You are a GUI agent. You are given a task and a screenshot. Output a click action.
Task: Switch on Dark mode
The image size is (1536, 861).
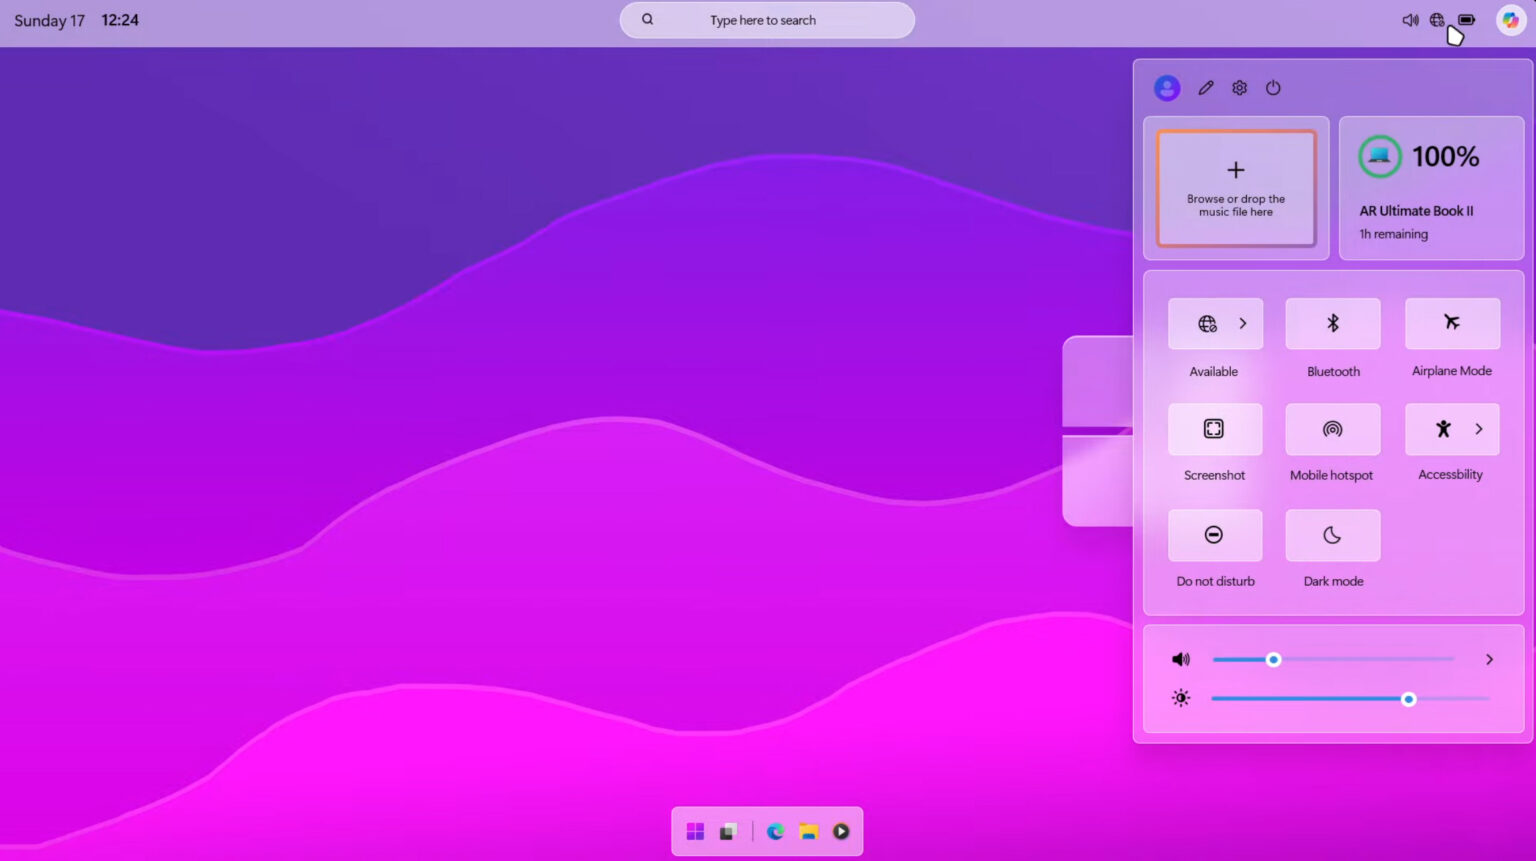pyautogui.click(x=1332, y=535)
